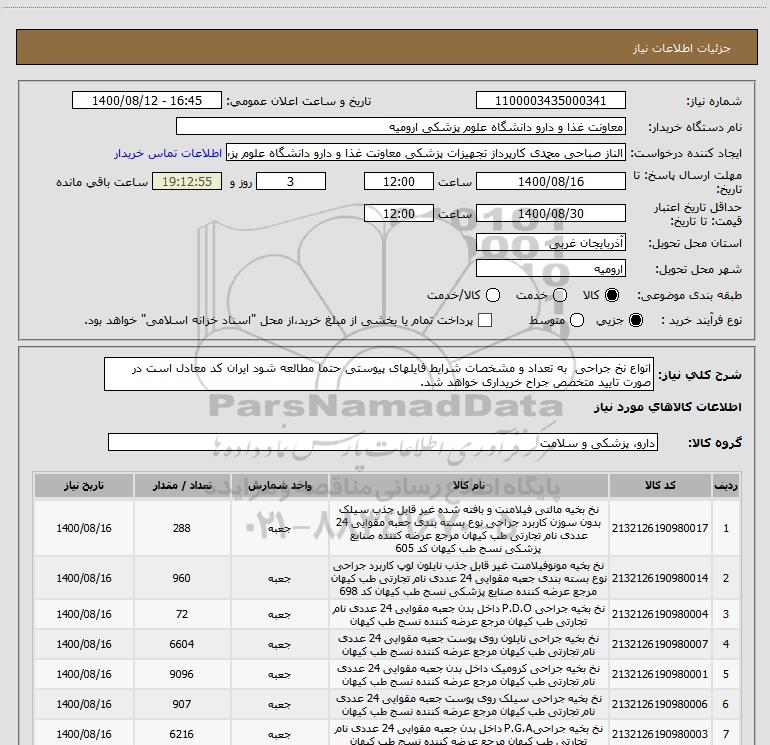The height and width of the screenshot is (745, 770).
Task: Click the دارو، پزشکی و سلامت group field
Action: point(383,442)
